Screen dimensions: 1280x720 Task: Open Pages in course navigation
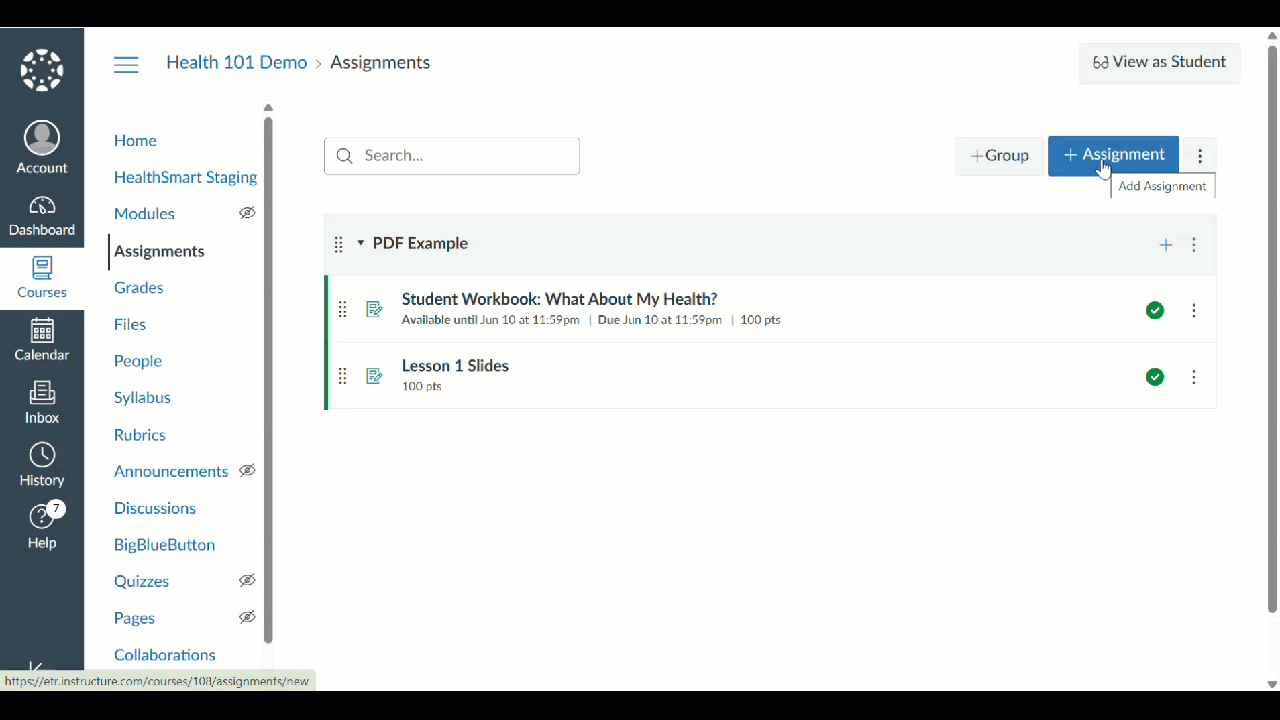pos(134,618)
